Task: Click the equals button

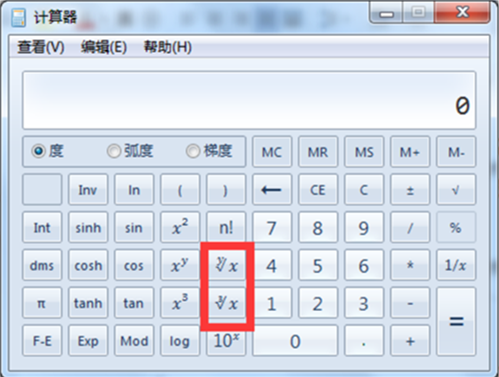Action: click(x=456, y=322)
